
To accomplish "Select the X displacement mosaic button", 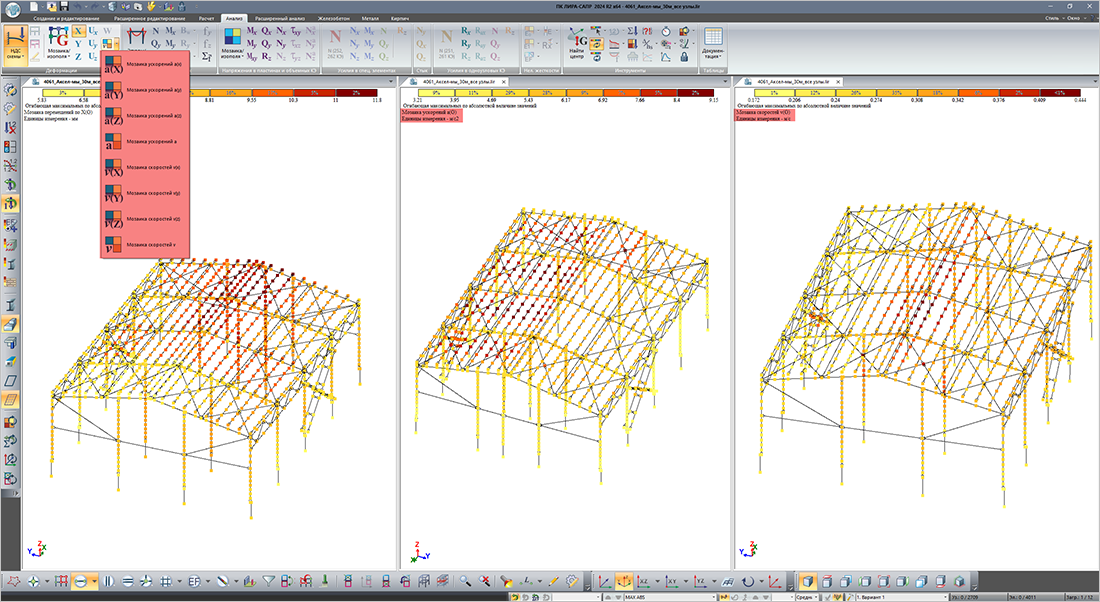I will [x=79, y=32].
